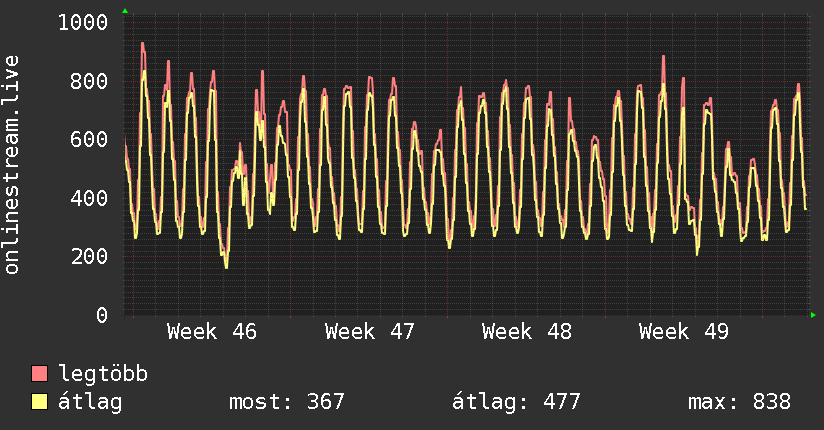Click the 400 y-axis tick label
The width and height of the screenshot is (824, 430).
[89, 198]
